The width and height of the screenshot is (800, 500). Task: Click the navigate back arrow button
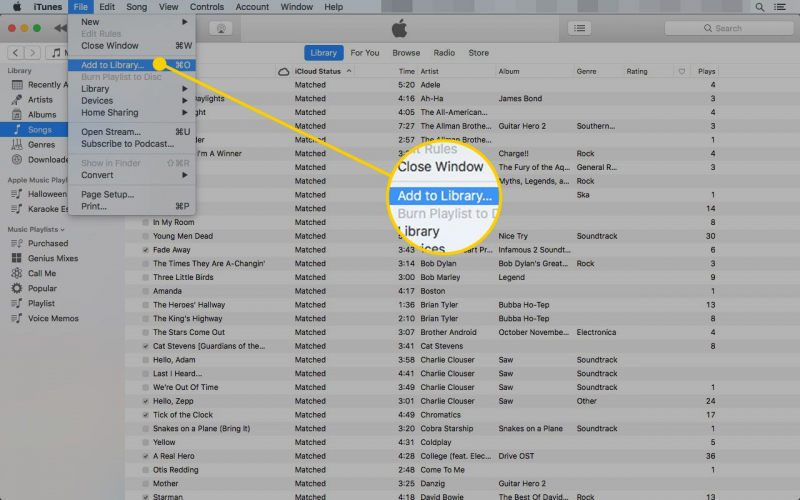pyautogui.click(x=15, y=52)
